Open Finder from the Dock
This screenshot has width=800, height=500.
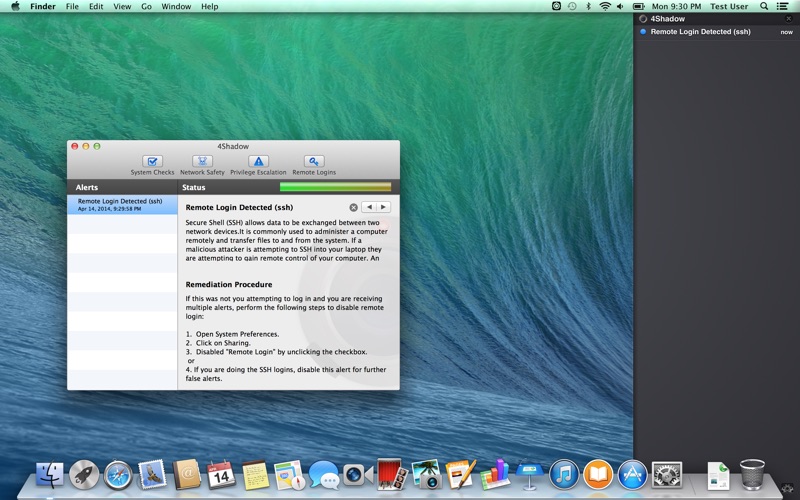[49, 474]
